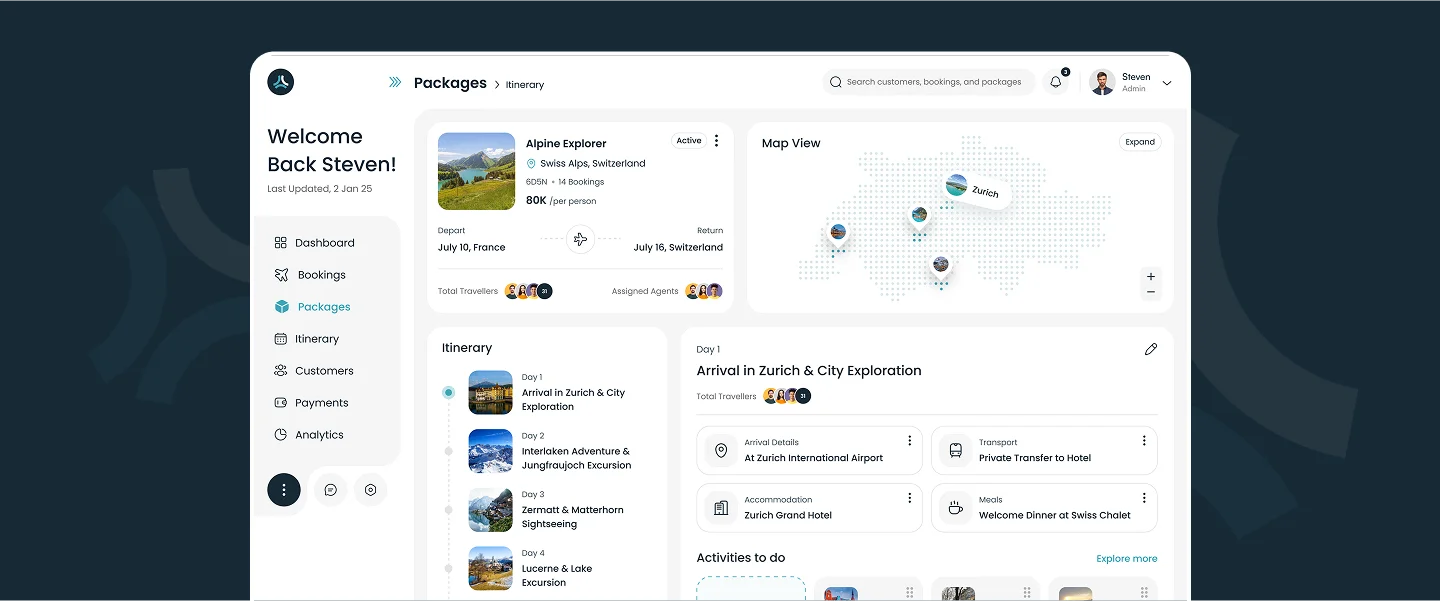Image resolution: width=1440 pixels, height=601 pixels.
Task: Zoom out on the map with minus
Action: tap(1151, 292)
